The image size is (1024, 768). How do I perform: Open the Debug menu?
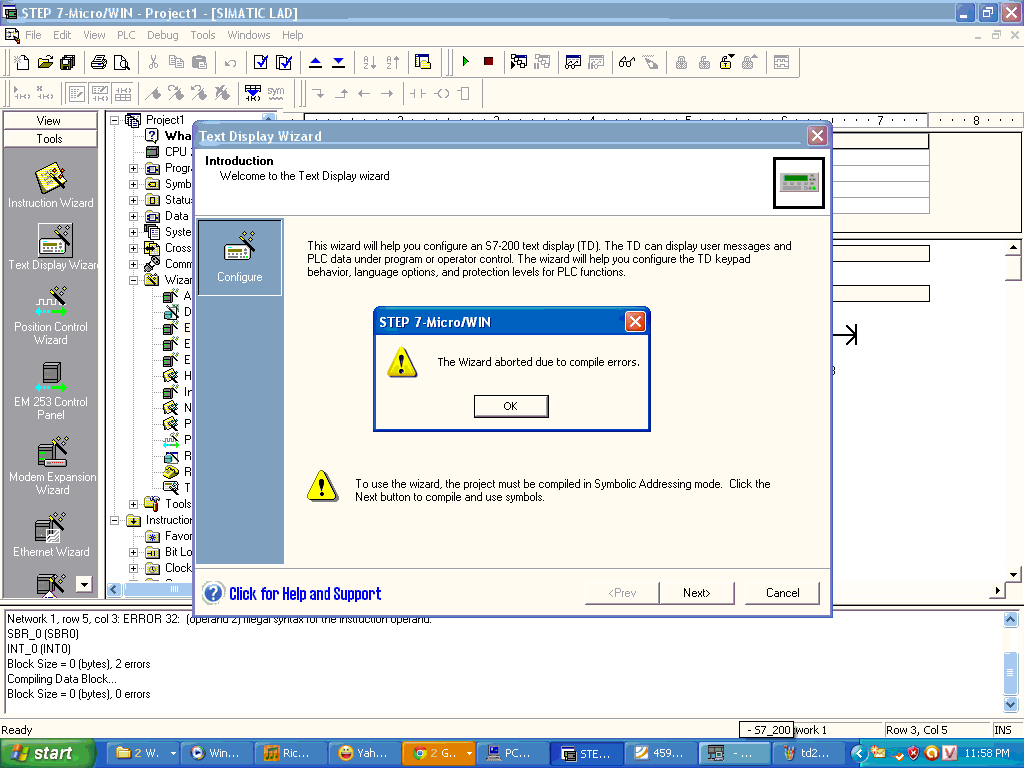[163, 35]
